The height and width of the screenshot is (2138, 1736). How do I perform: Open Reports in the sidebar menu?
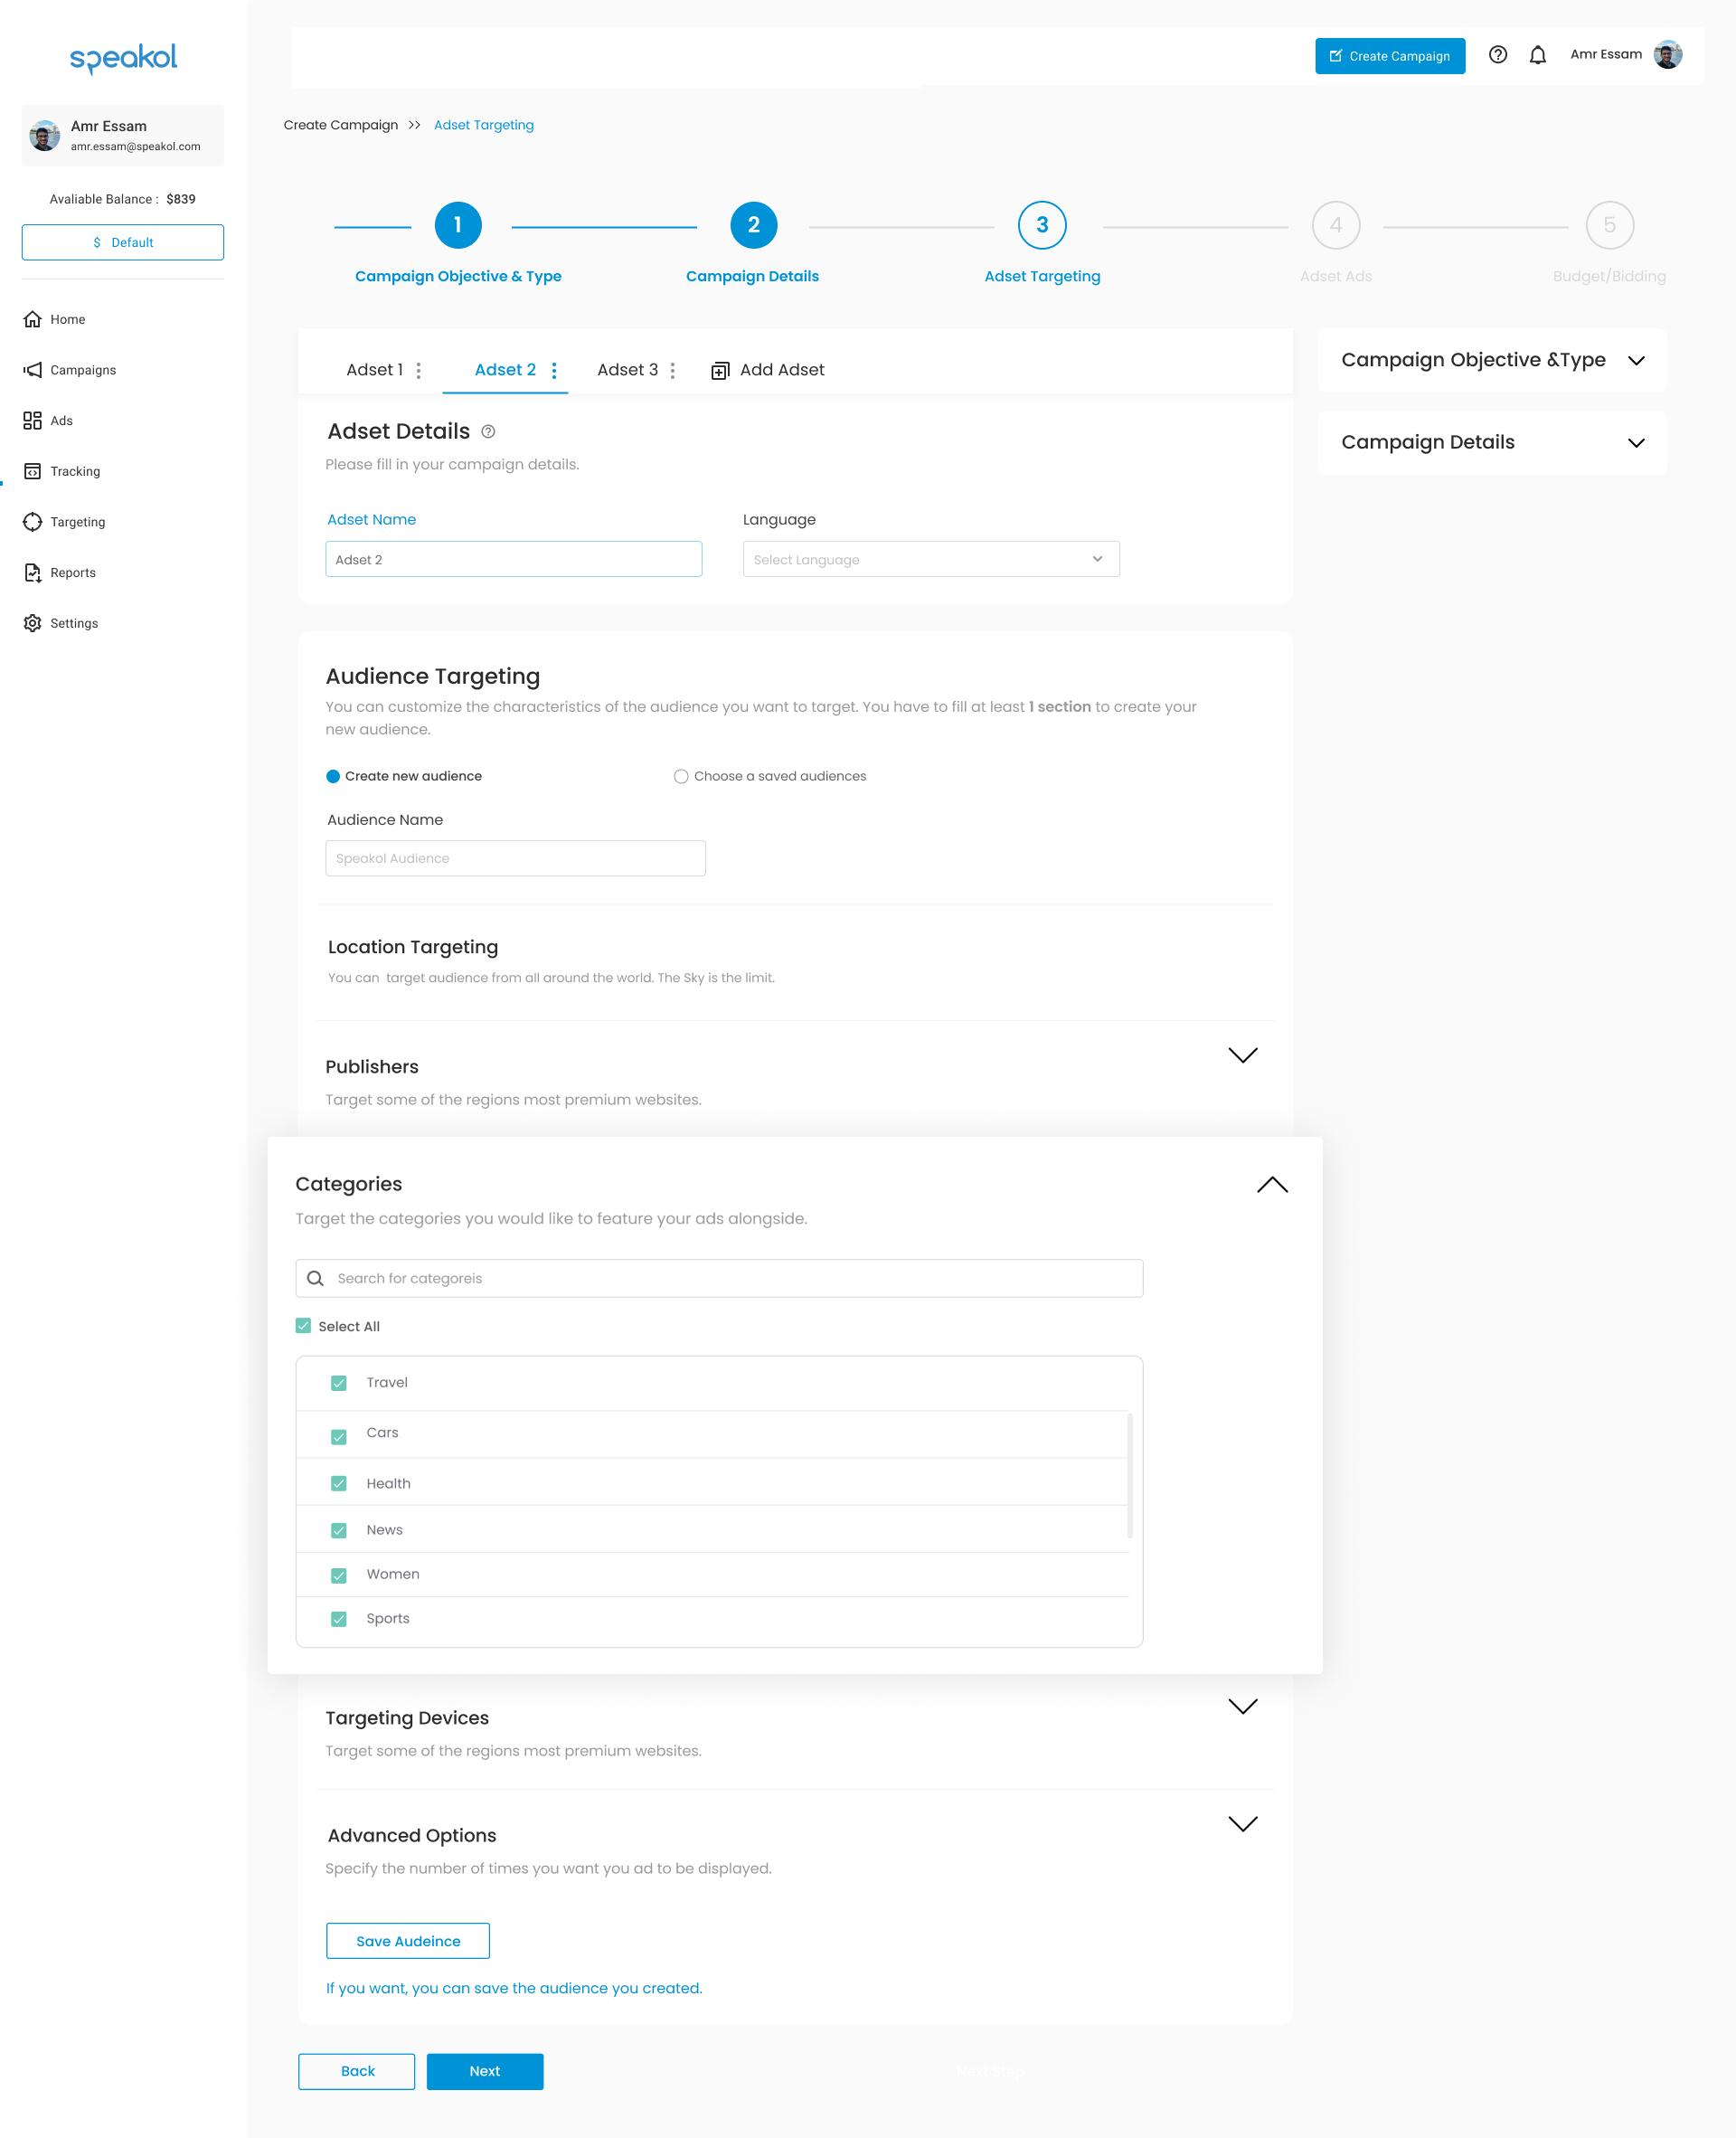pyautogui.click(x=73, y=573)
